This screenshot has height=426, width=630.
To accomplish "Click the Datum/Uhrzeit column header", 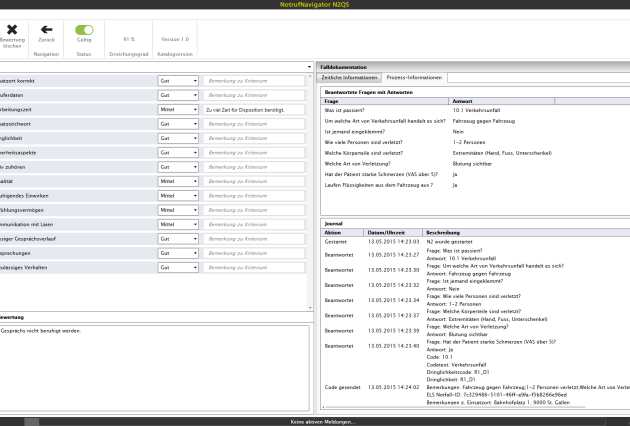I will tap(393, 233).
